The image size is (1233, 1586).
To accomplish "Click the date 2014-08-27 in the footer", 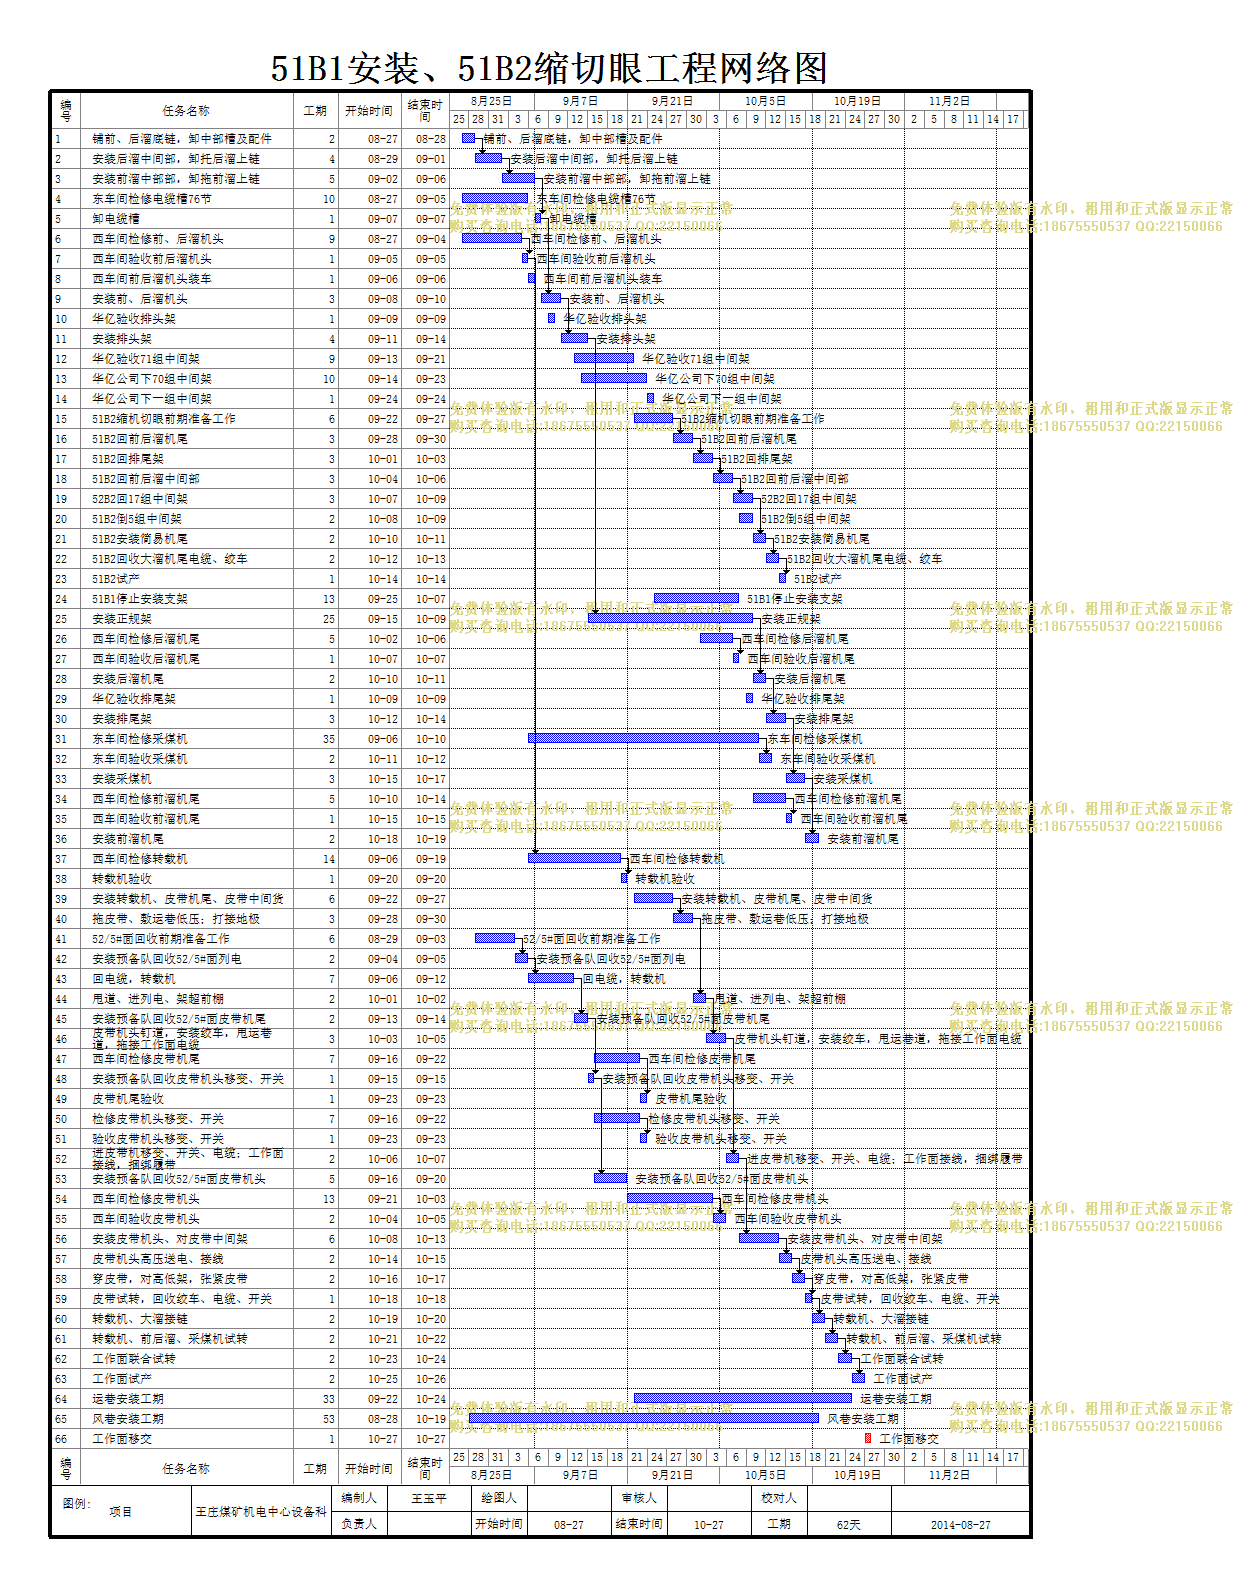I will pyautogui.click(x=960, y=1524).
